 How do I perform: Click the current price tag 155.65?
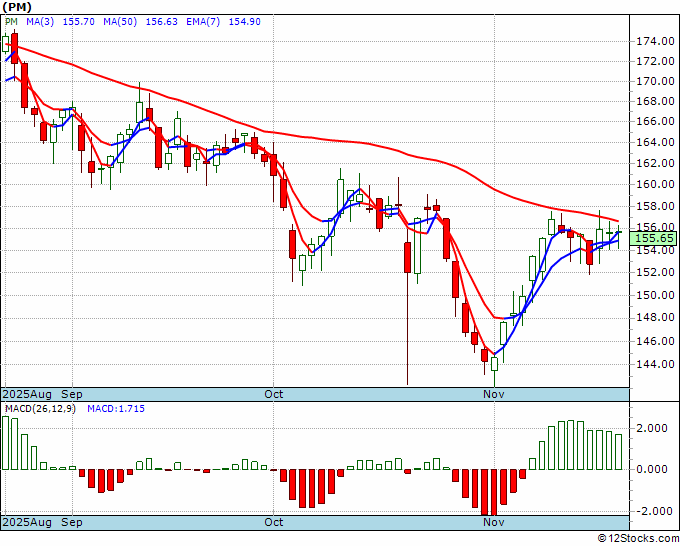pos(654,238)
